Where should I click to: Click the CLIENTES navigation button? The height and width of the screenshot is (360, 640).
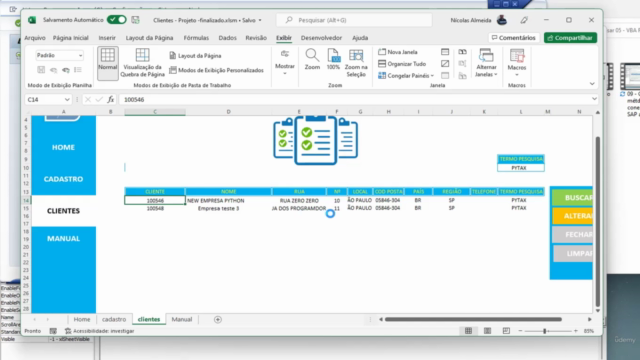click(63, 211)
